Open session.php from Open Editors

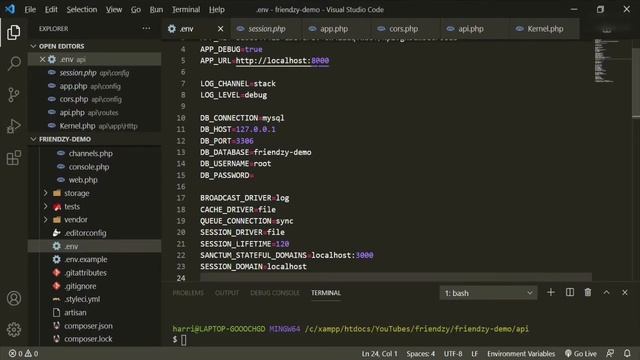pyautogui.click(x=95, y=73)
